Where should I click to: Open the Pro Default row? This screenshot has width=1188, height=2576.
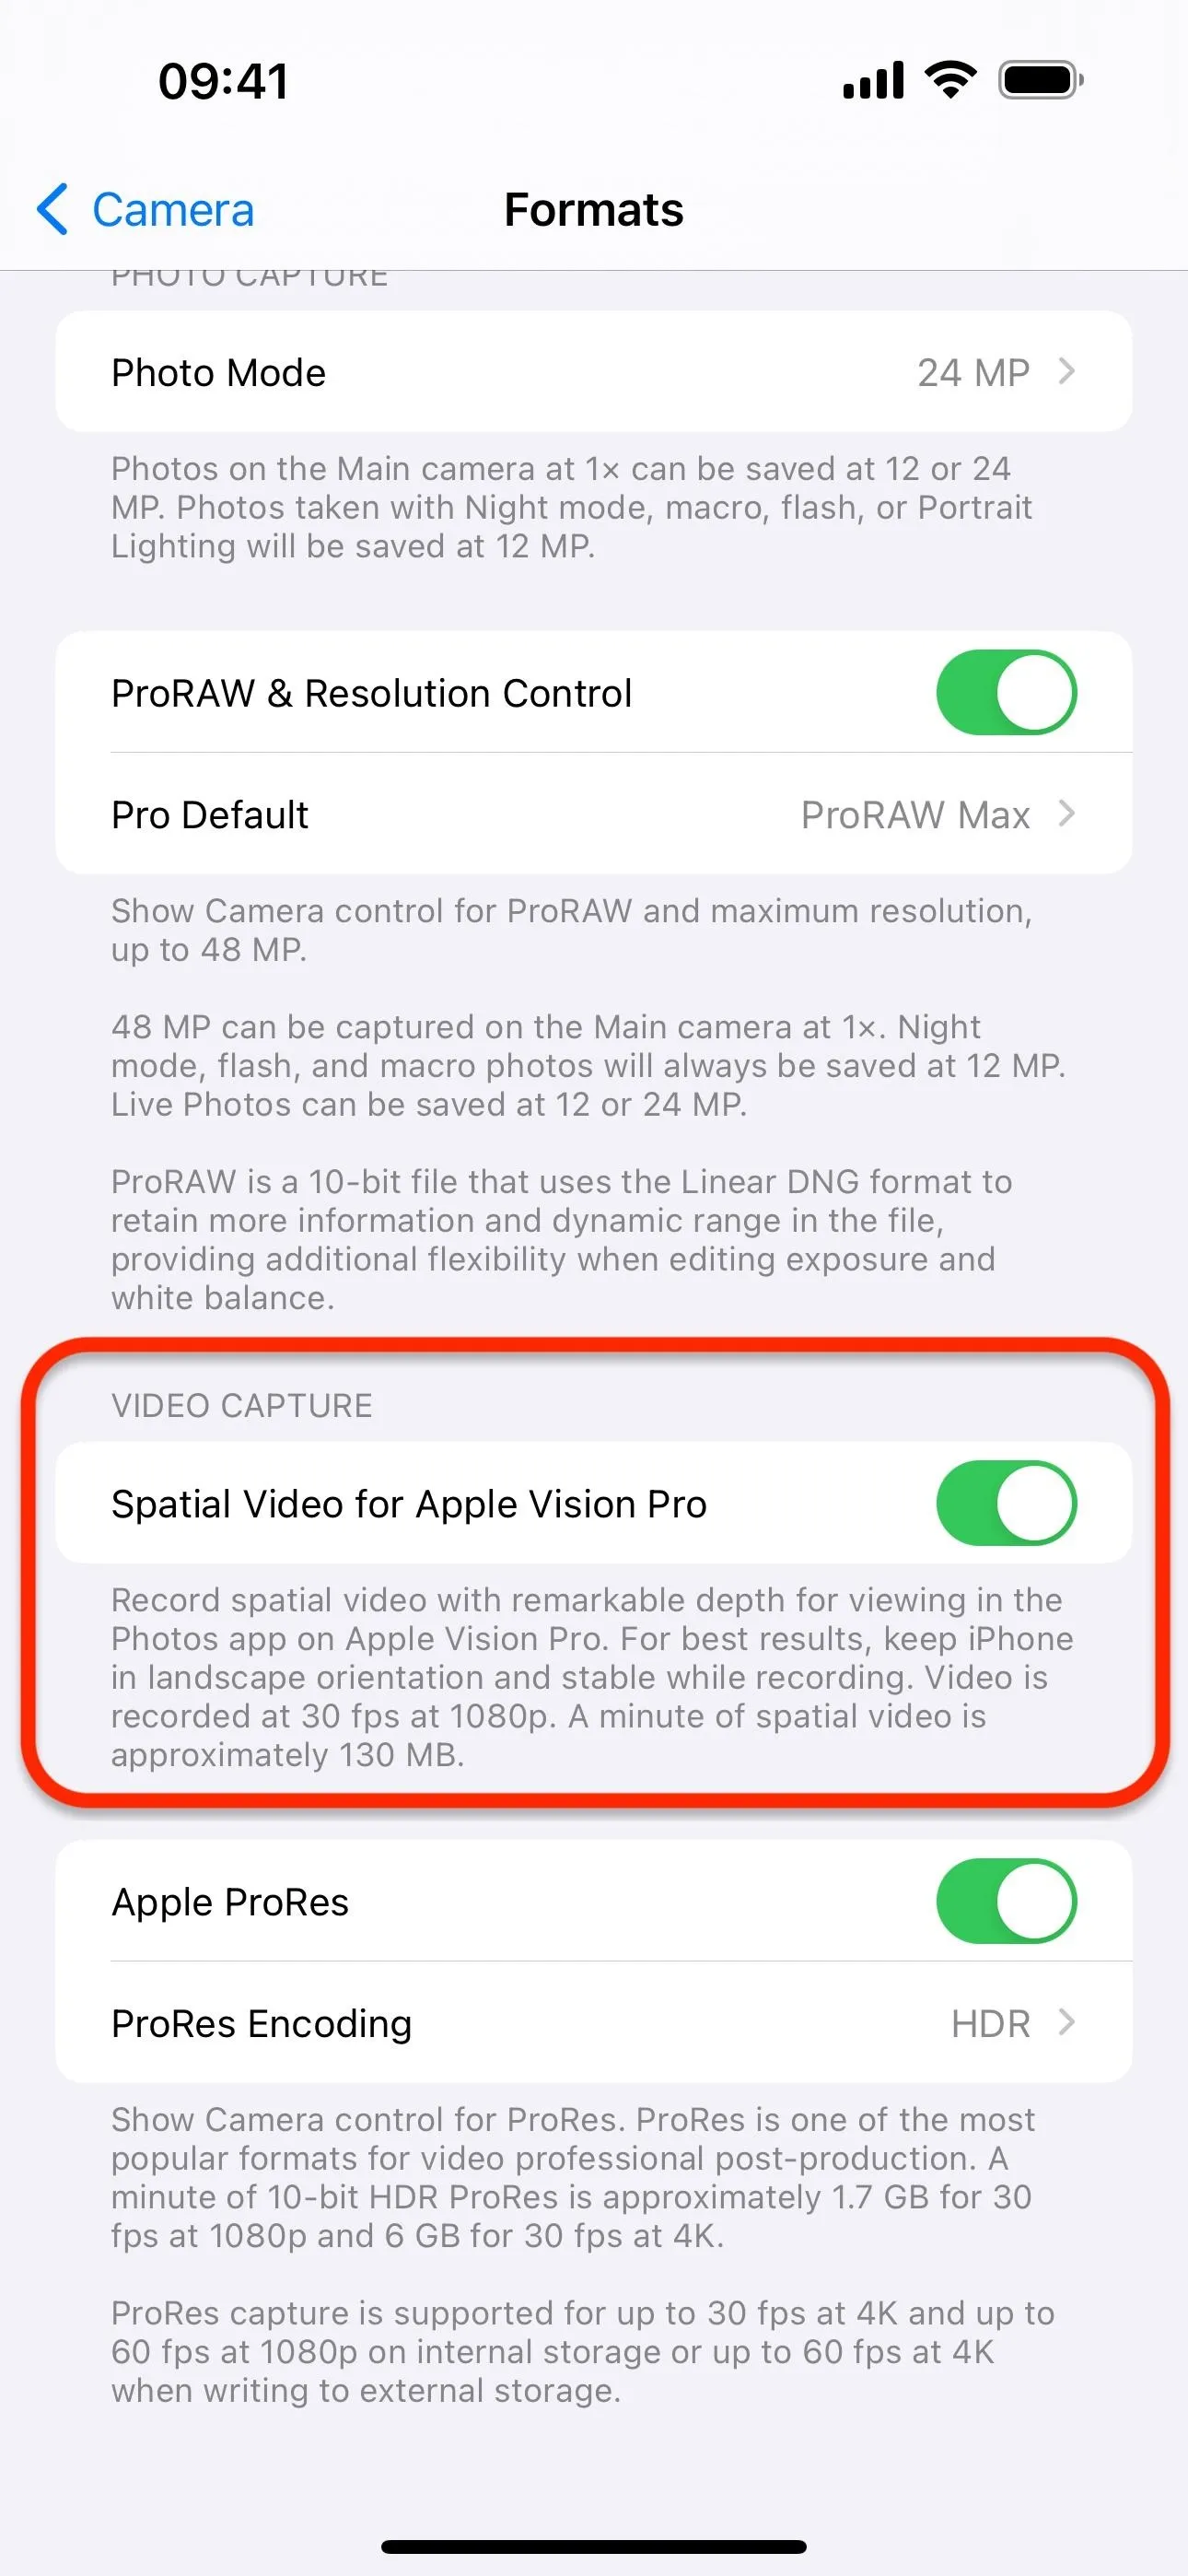tap(594, 814)
